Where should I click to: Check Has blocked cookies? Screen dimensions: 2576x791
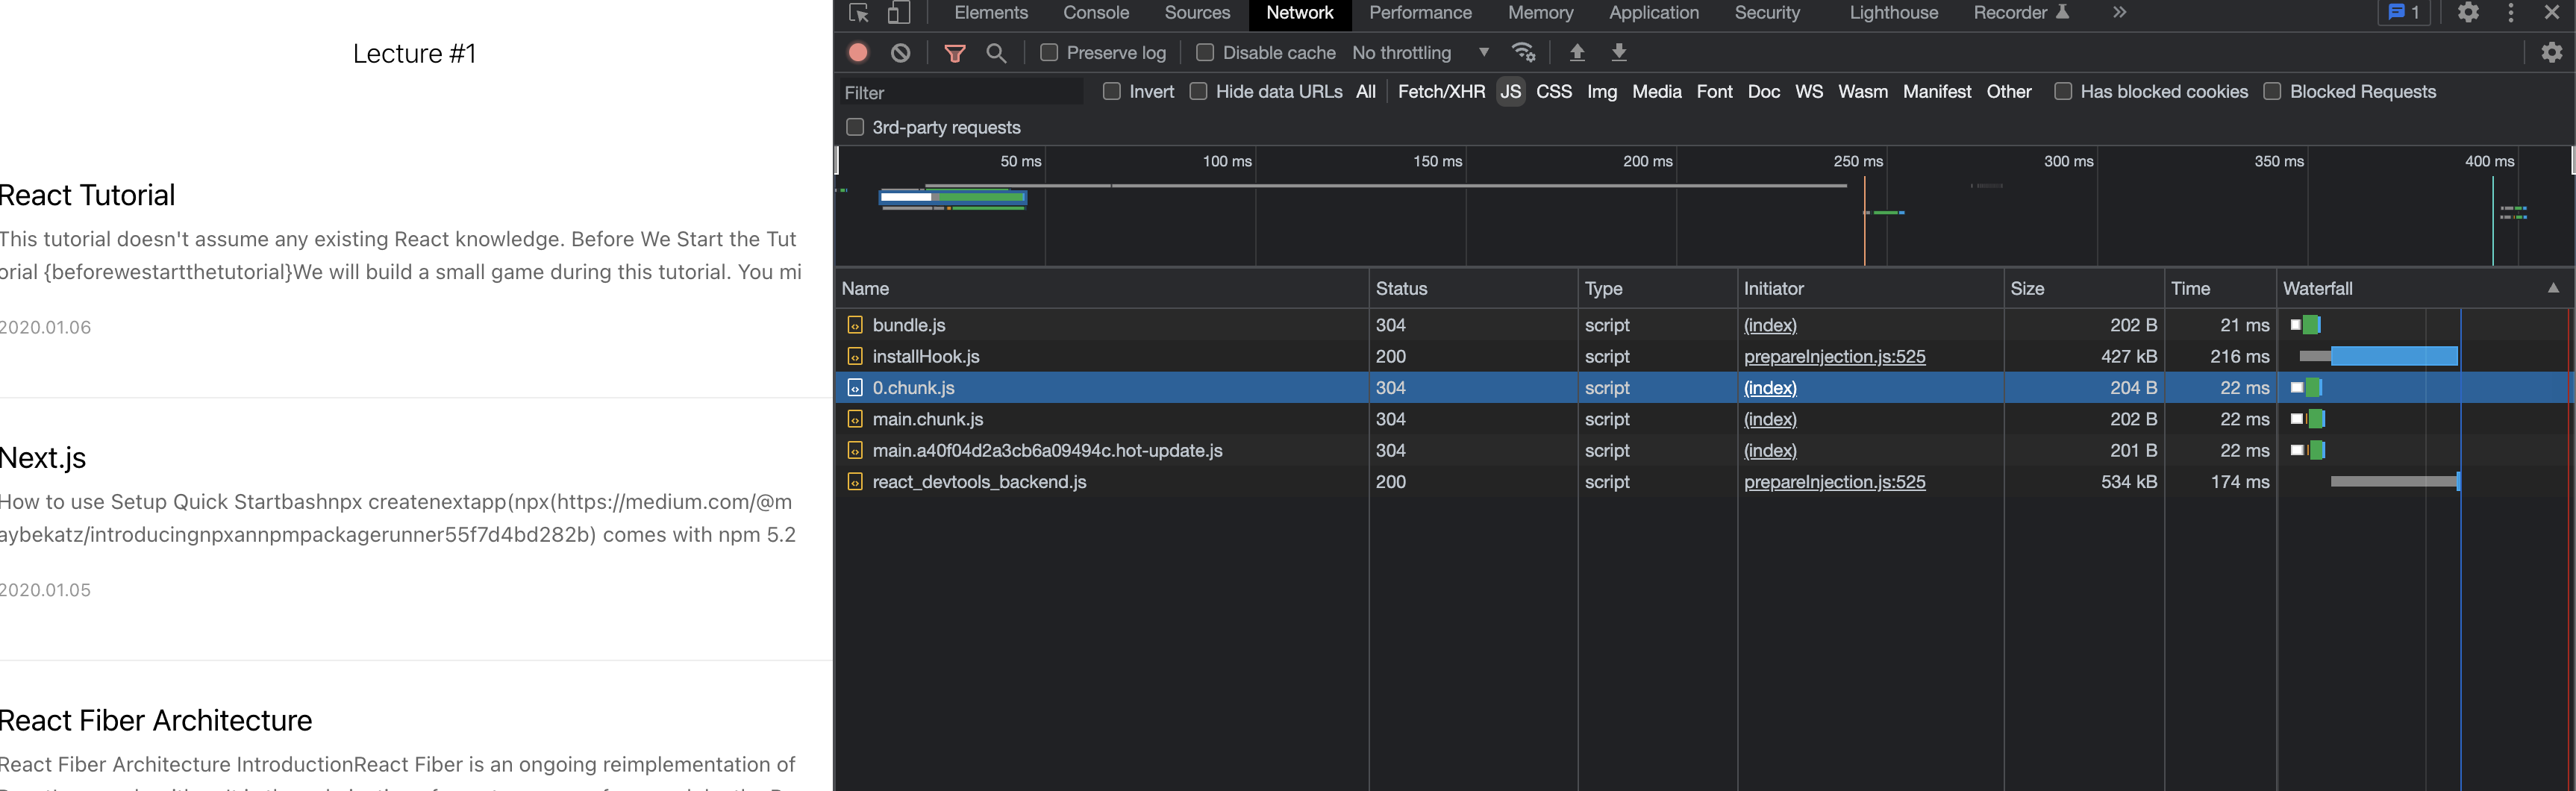[2063, 92]
